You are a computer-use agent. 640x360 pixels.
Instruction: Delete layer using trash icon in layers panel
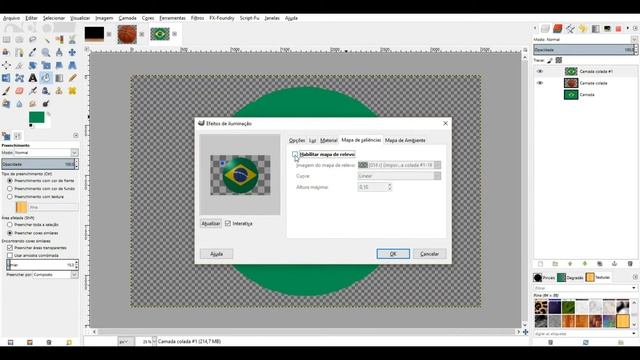(630, 264)
